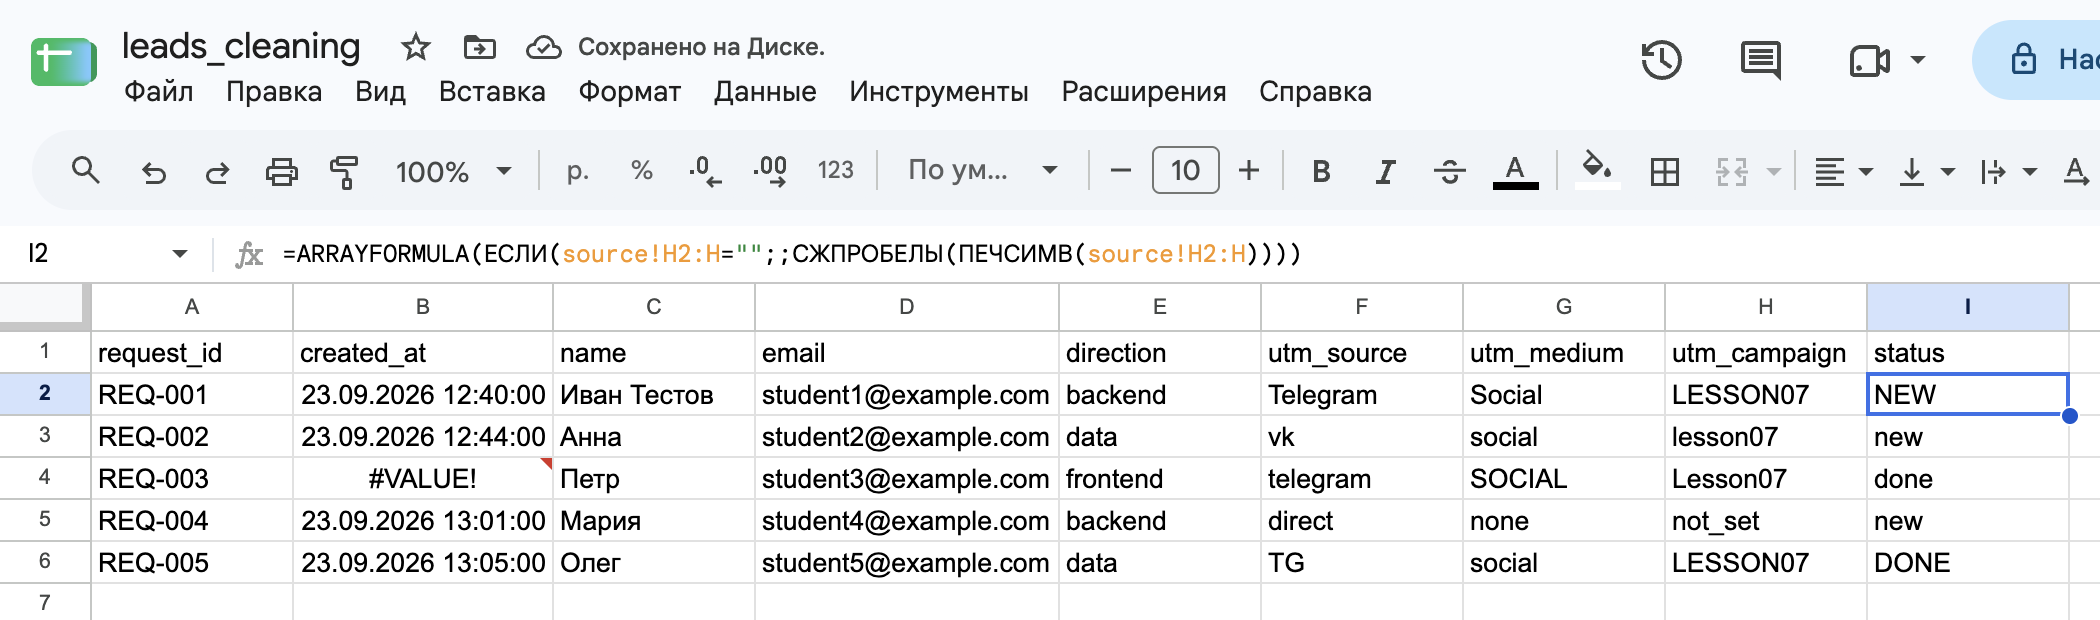Select the cell containing TG
2100x620 pixels.
[x=1362, y=563]
